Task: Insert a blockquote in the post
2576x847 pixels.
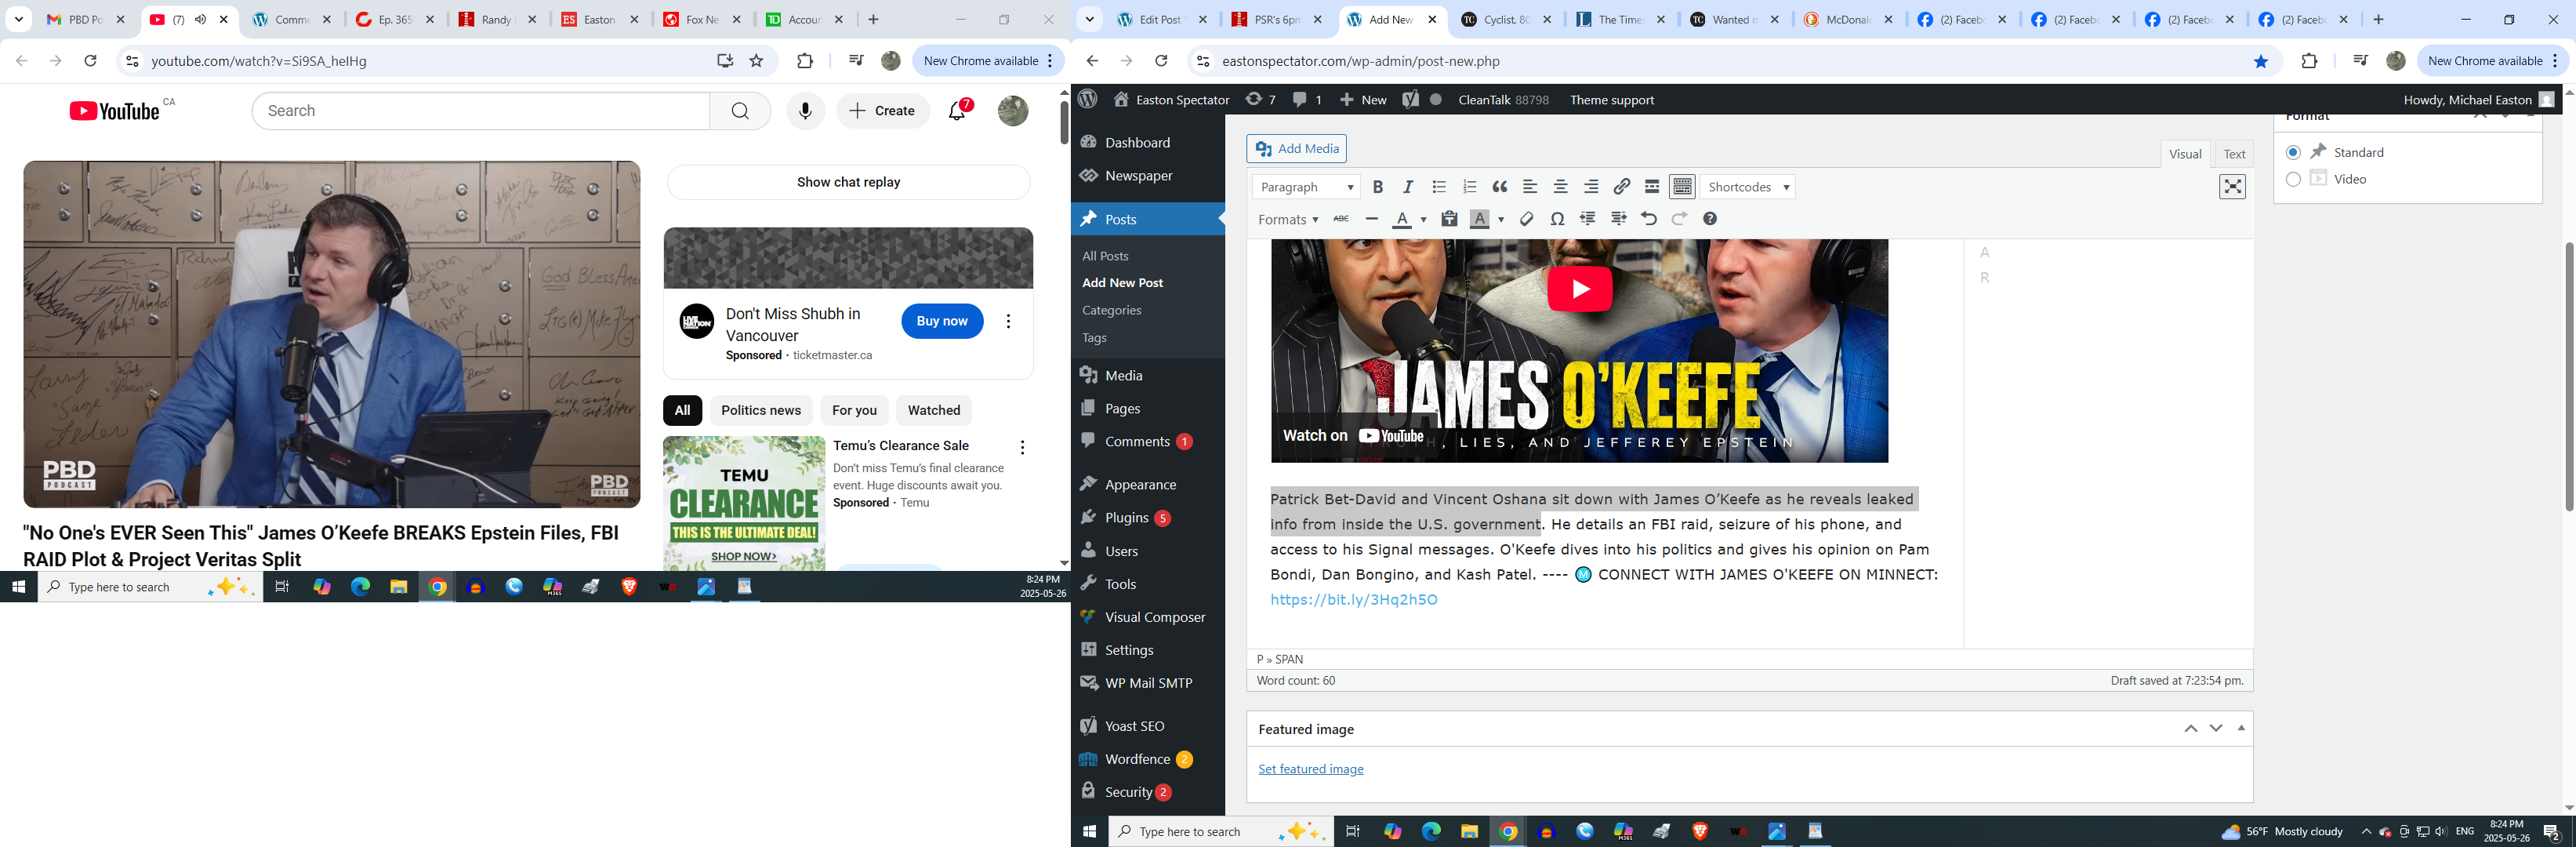Action: (1500, 187)
